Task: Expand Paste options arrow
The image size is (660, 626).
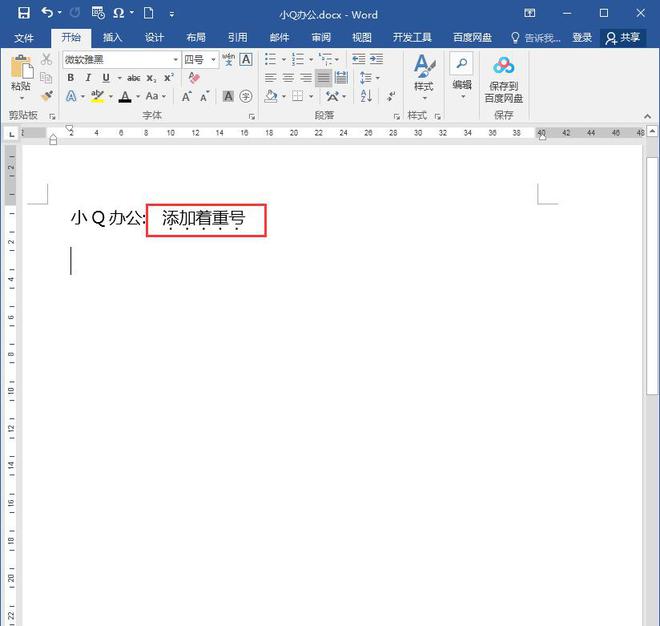Action: (22, 99)
